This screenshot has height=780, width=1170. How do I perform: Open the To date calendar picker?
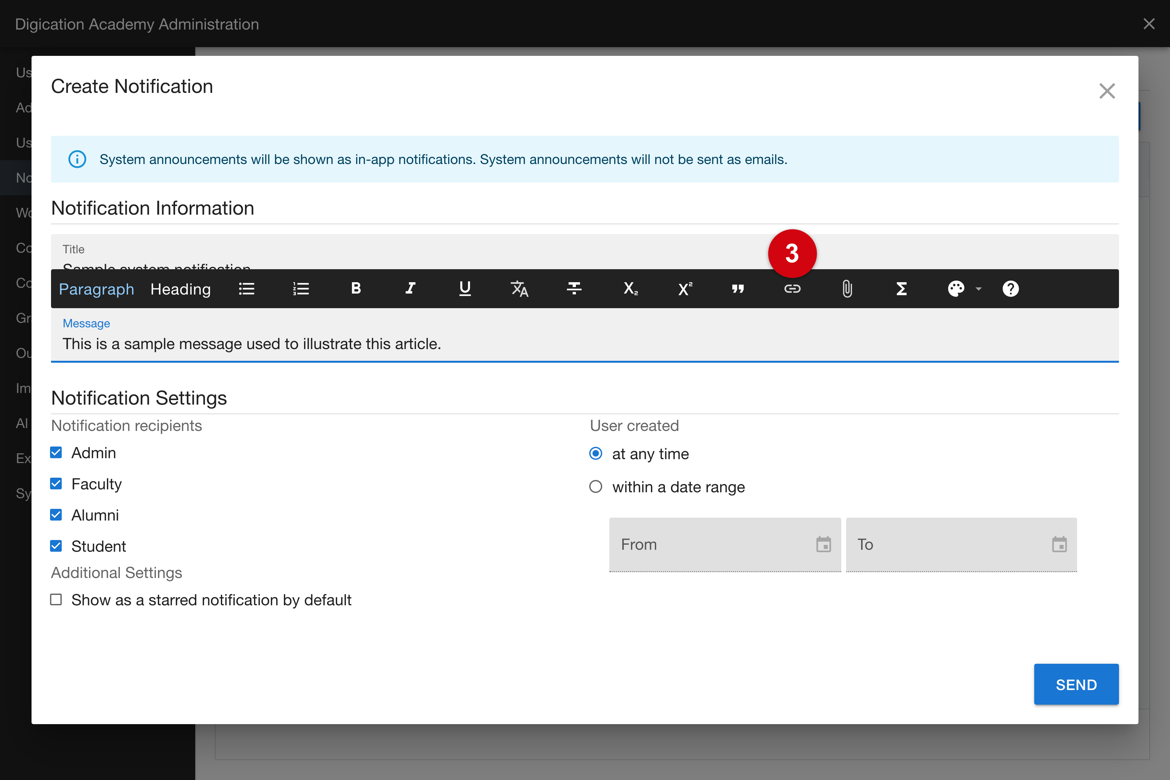pyautogui.click(x=1059, y=545)
